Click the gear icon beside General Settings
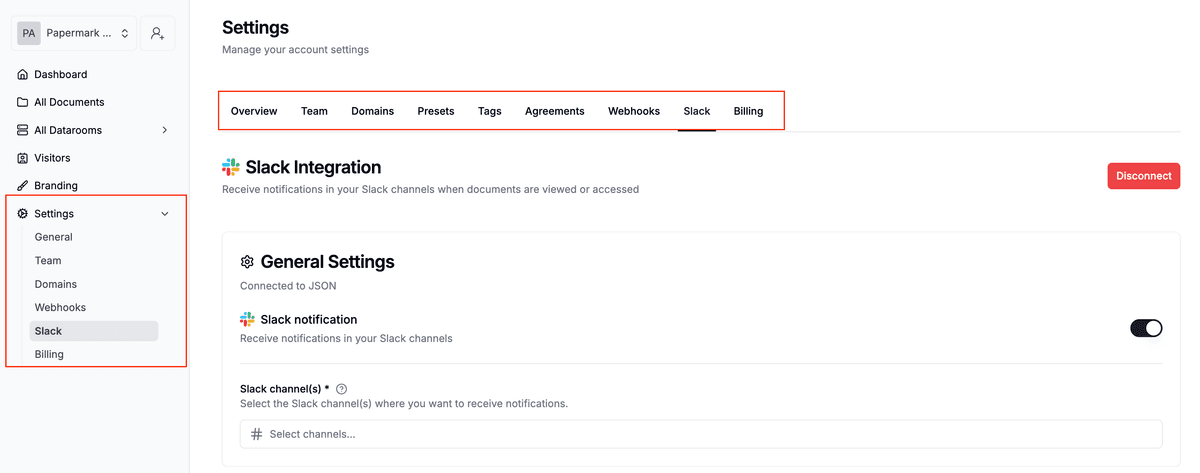This screenshot has height=473, width=1200. click(x=247, y=262)
